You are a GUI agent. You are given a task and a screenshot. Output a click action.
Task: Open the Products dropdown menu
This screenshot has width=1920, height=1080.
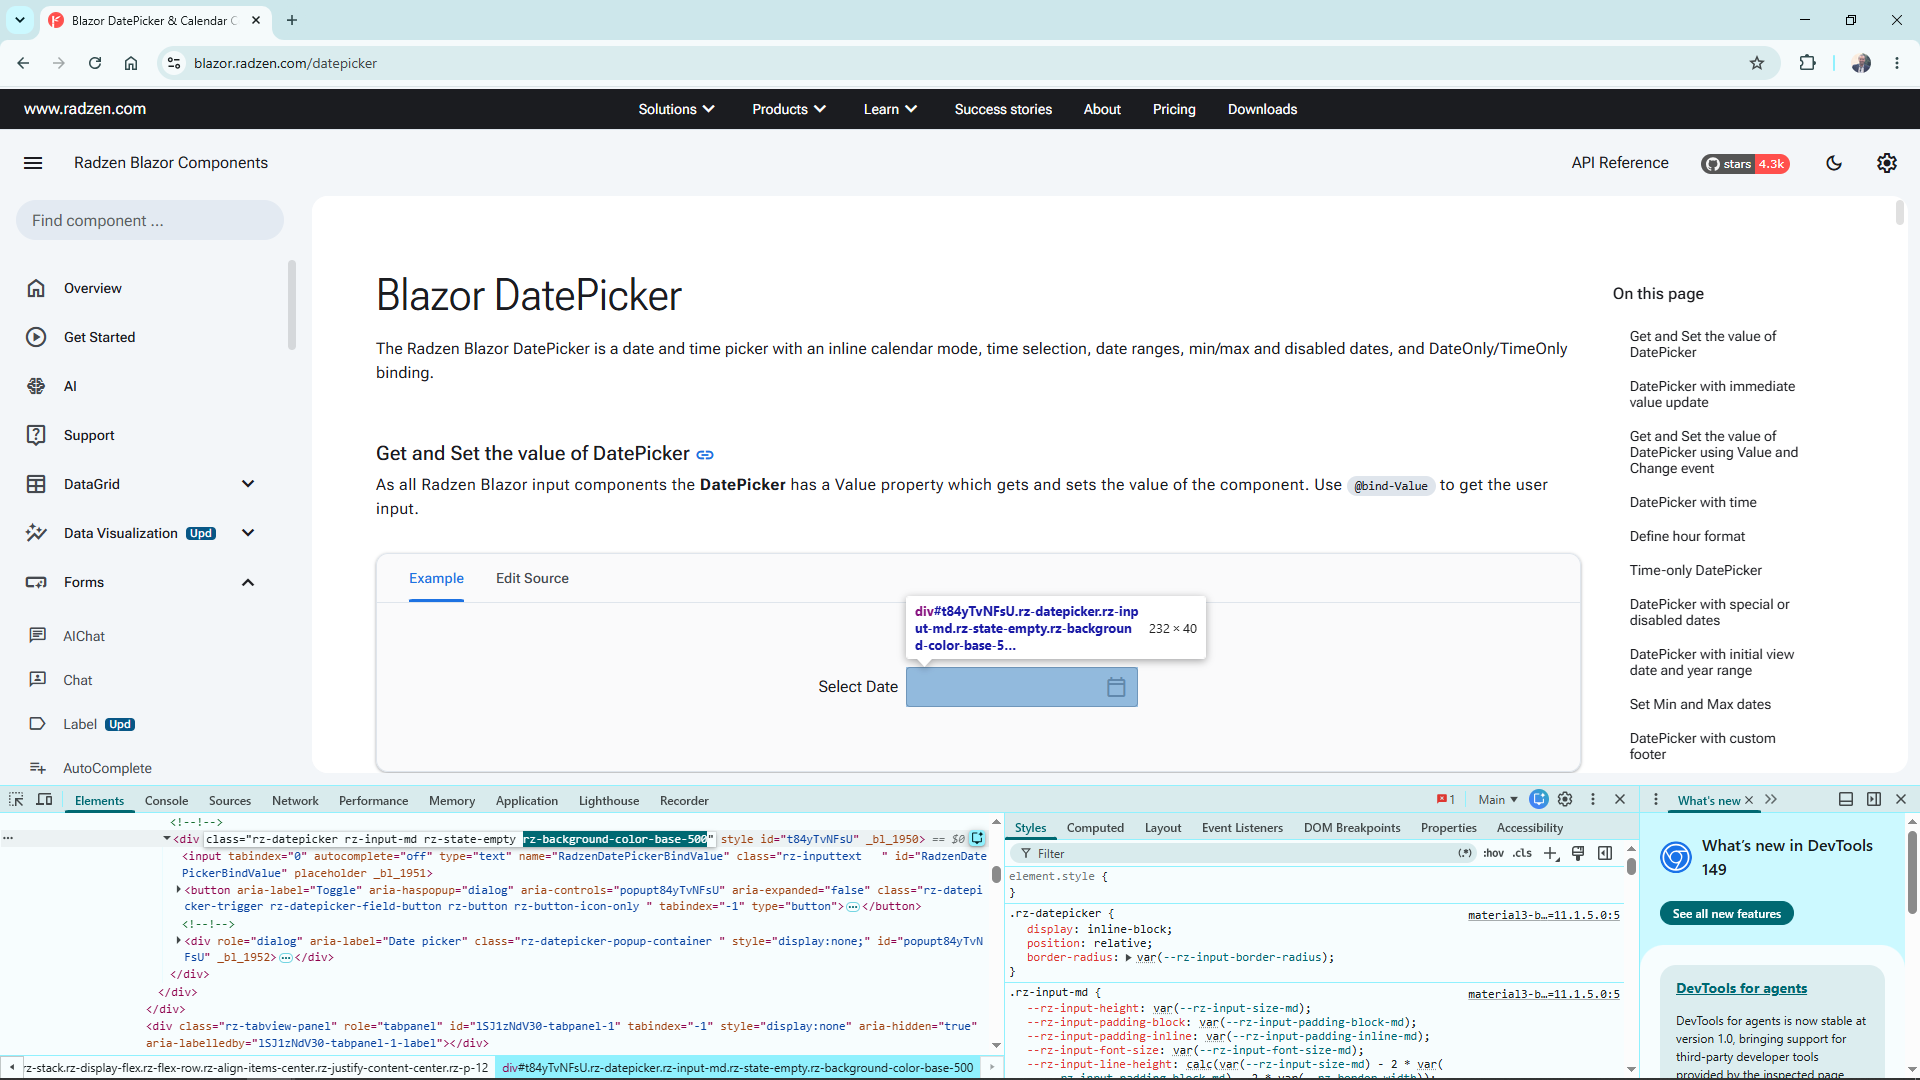point(789,109)
